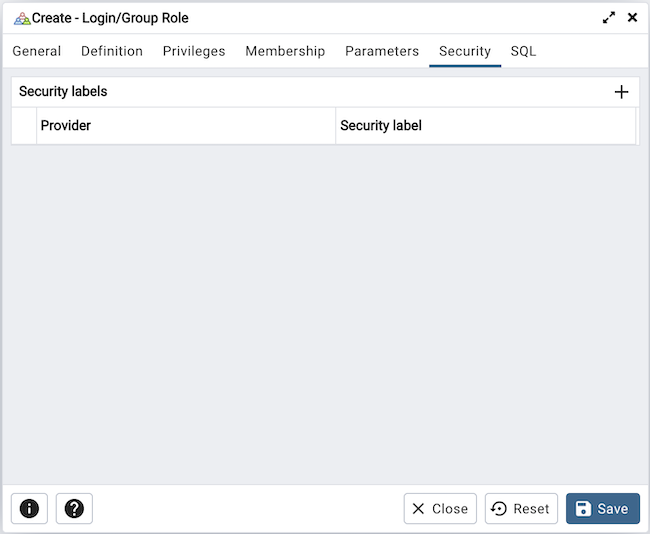650x534 pixels.
Task: Click the Security labels section heading
Action: 63,92
